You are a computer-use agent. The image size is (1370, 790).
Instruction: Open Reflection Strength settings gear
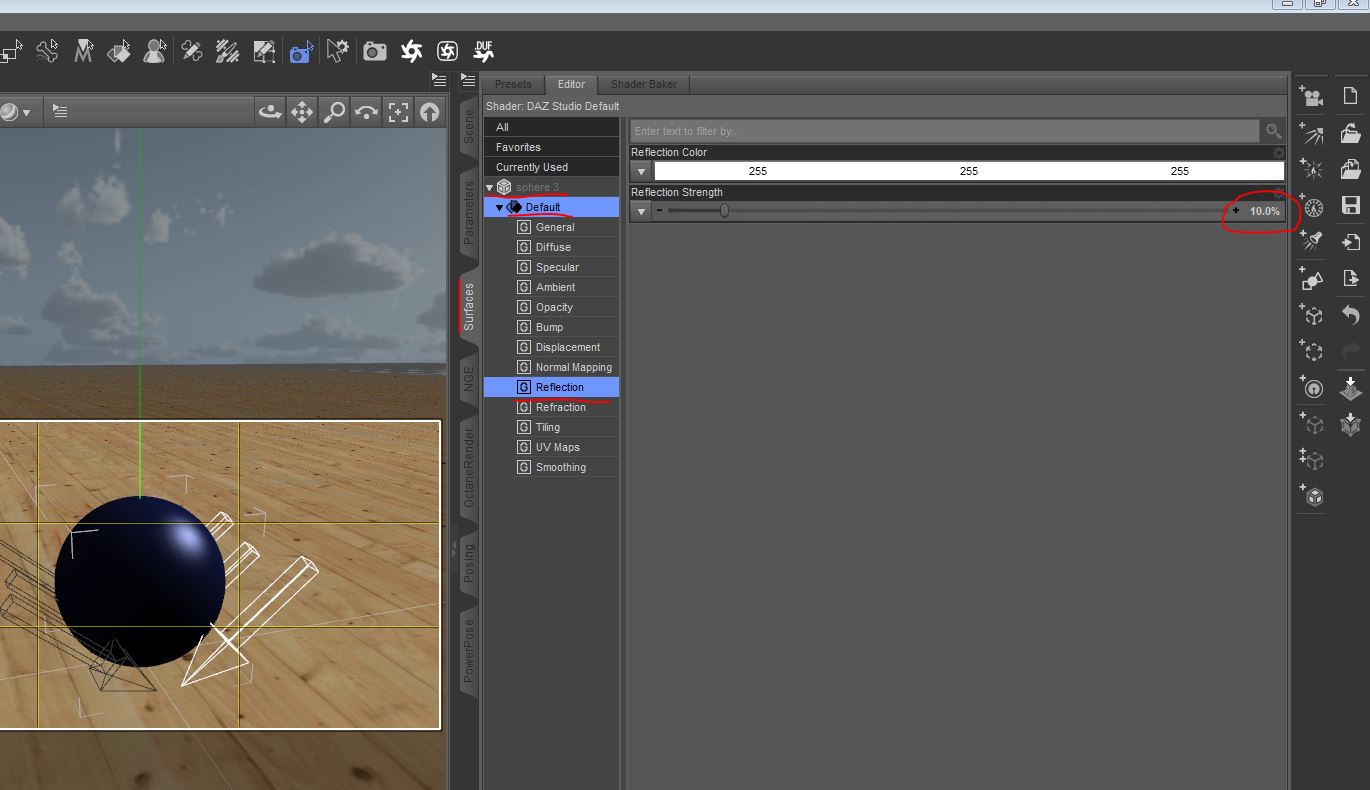point(1278,192)
